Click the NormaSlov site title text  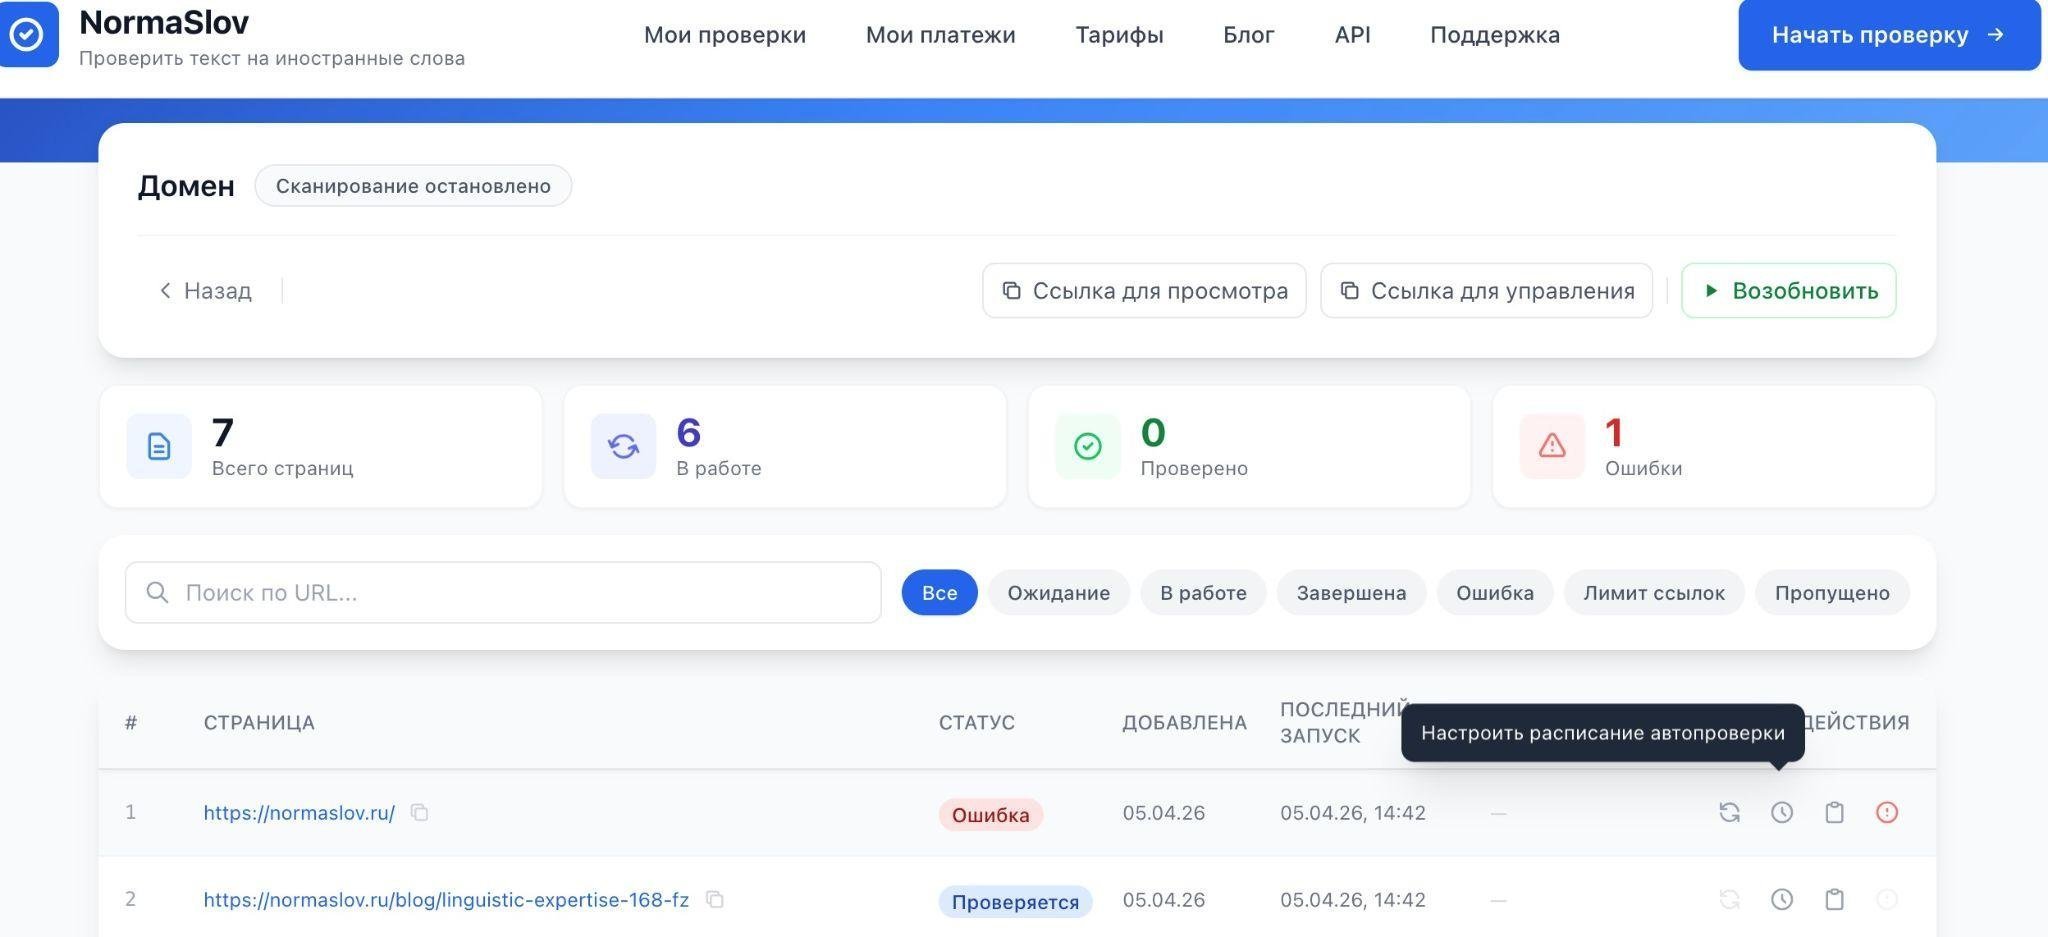tap(164, 21)
